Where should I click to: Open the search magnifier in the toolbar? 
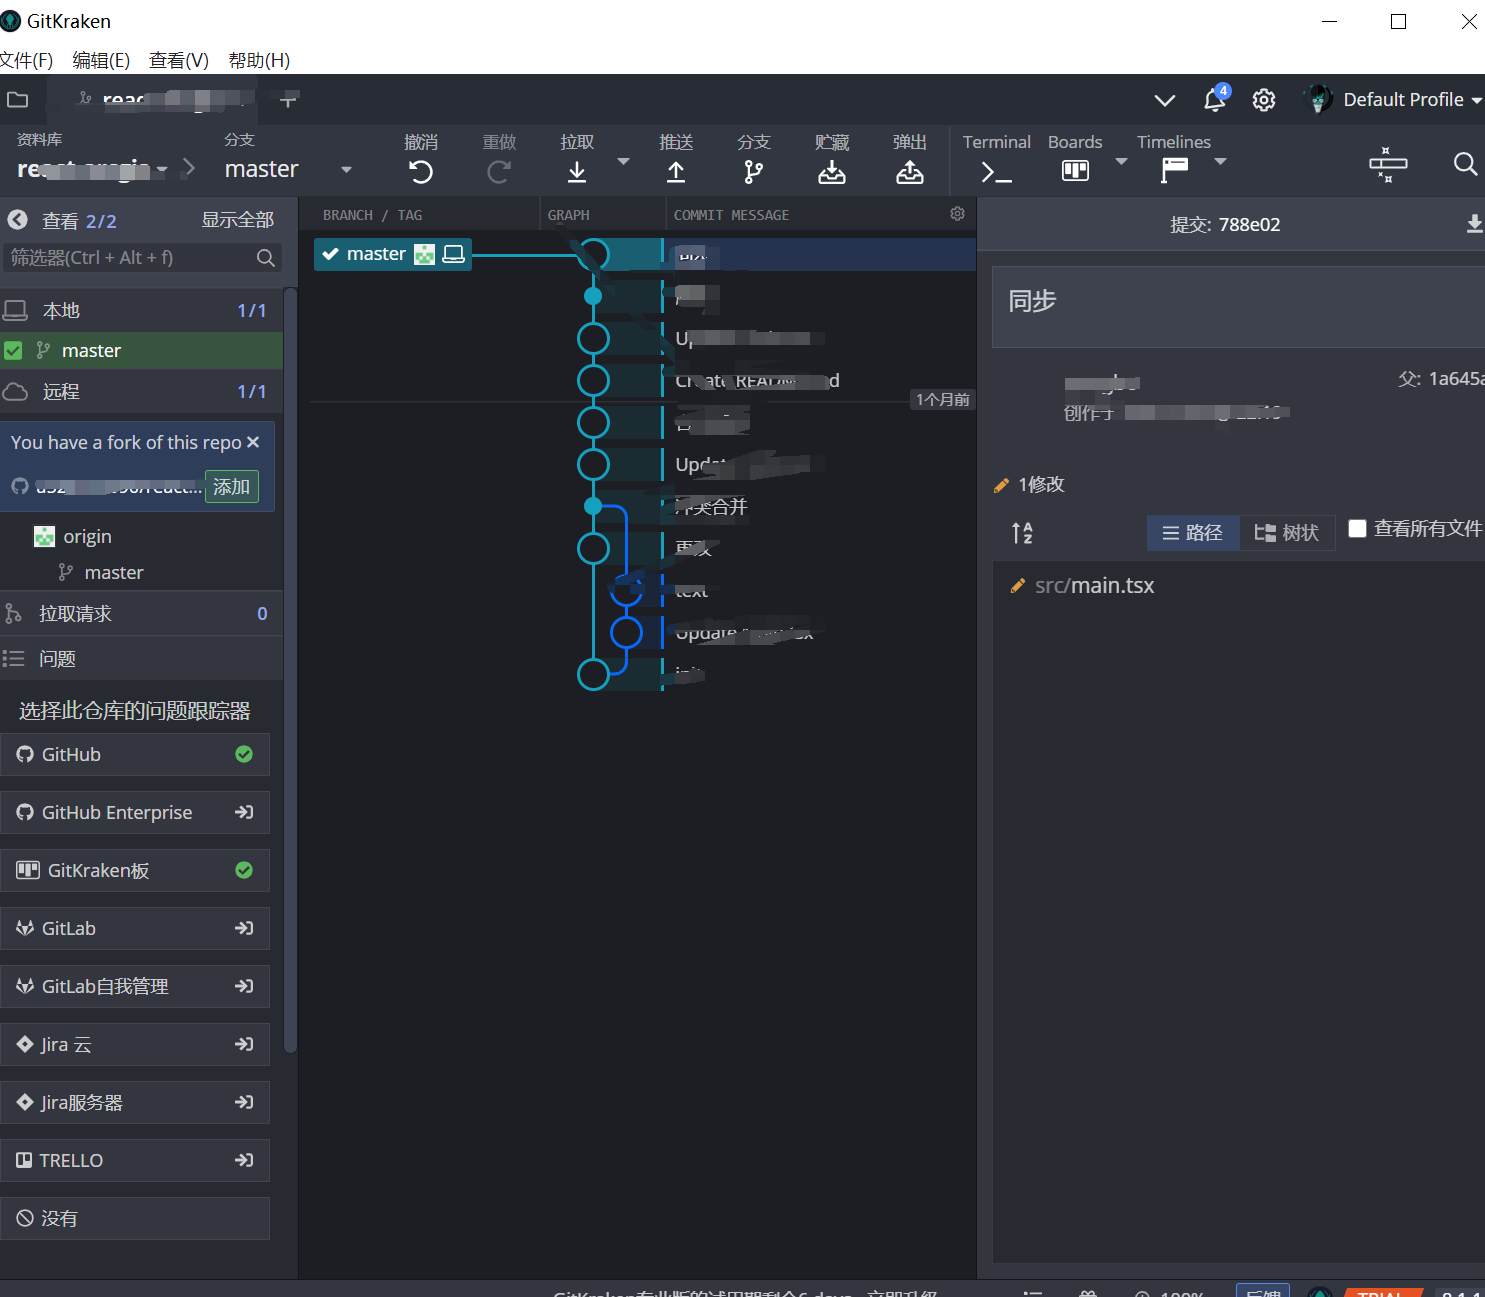(1465, 164)
